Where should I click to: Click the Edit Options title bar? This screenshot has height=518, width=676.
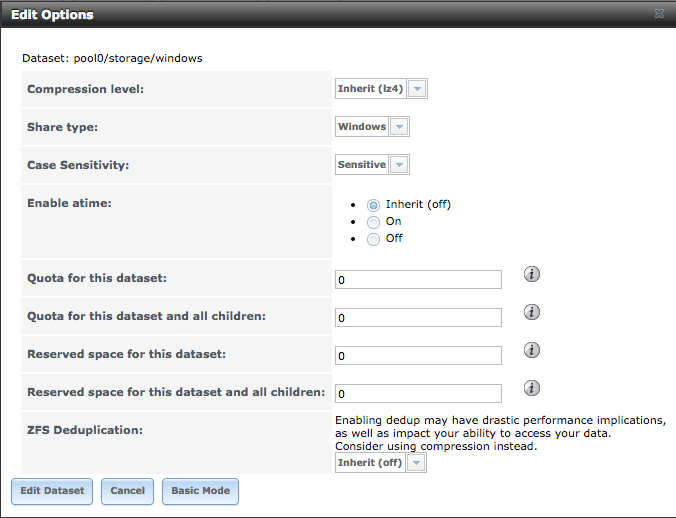(x=300, y=15)
